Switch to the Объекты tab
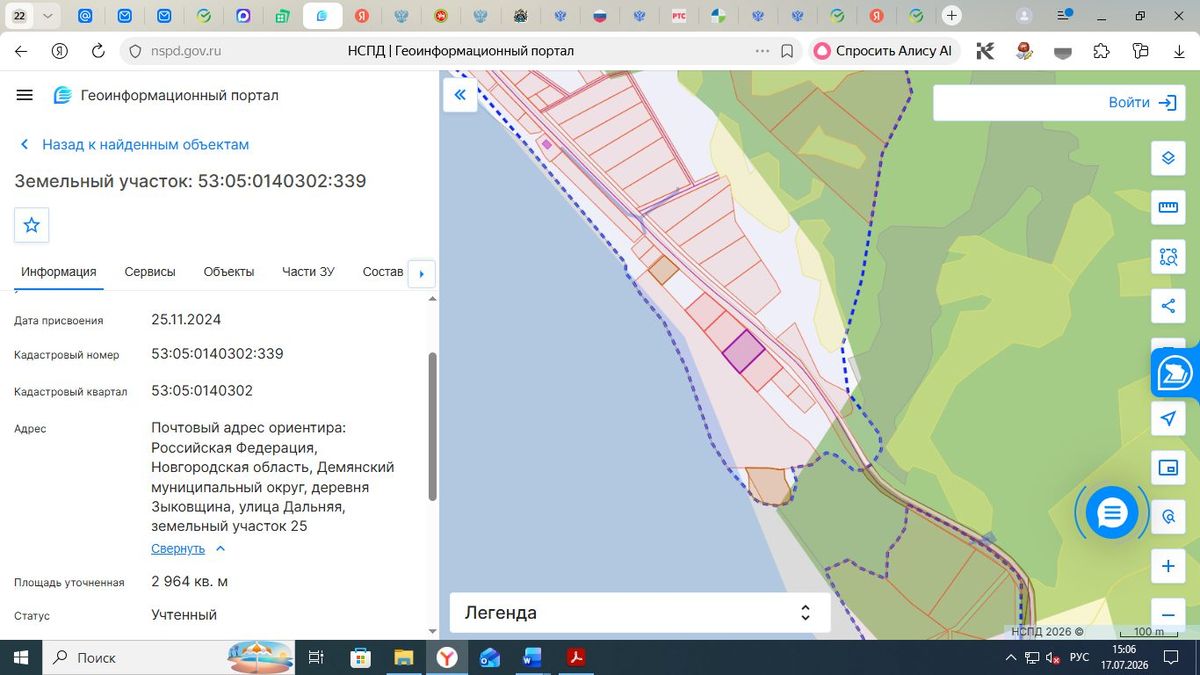1200x675 pixels. click(x=229, y=272)
